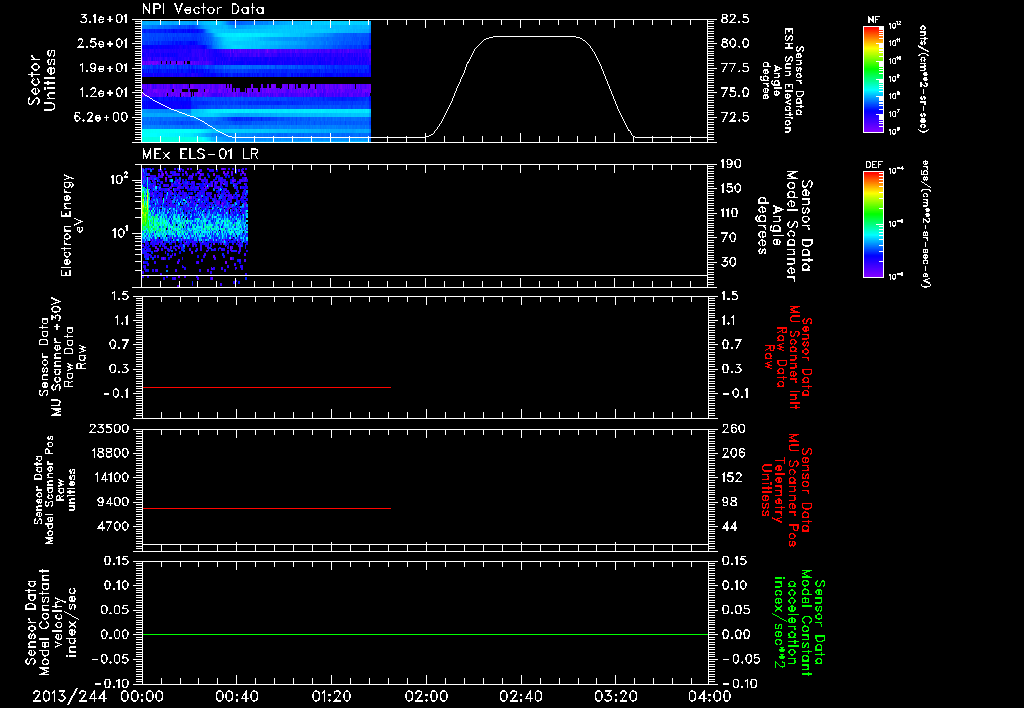Click the green Model Constant acceleration axis label
Screen dimensions: 1024x708
799,623
